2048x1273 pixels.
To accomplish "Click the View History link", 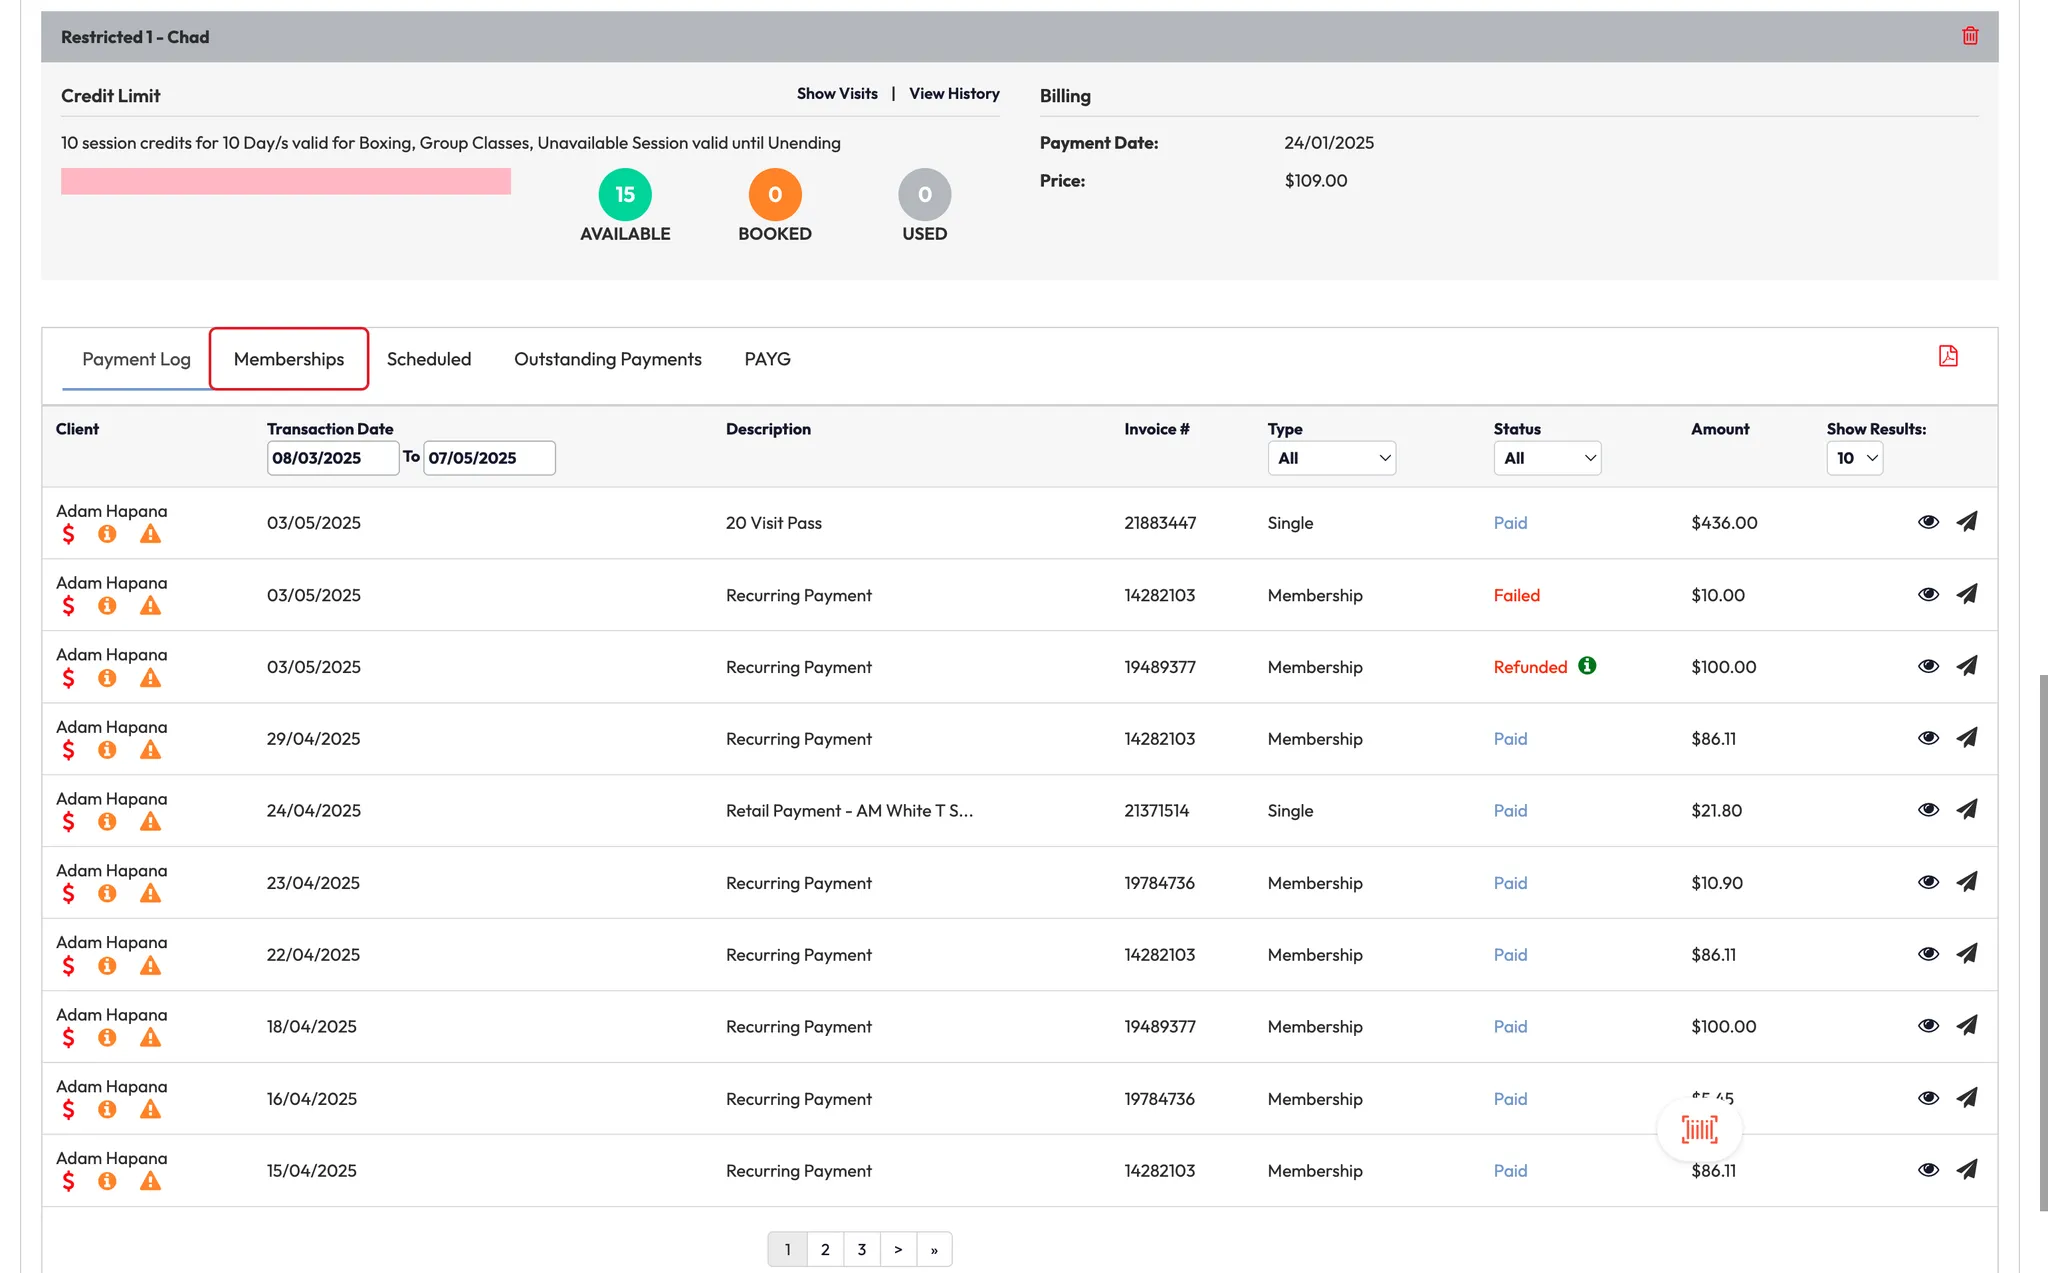I will tap(954, 93).
